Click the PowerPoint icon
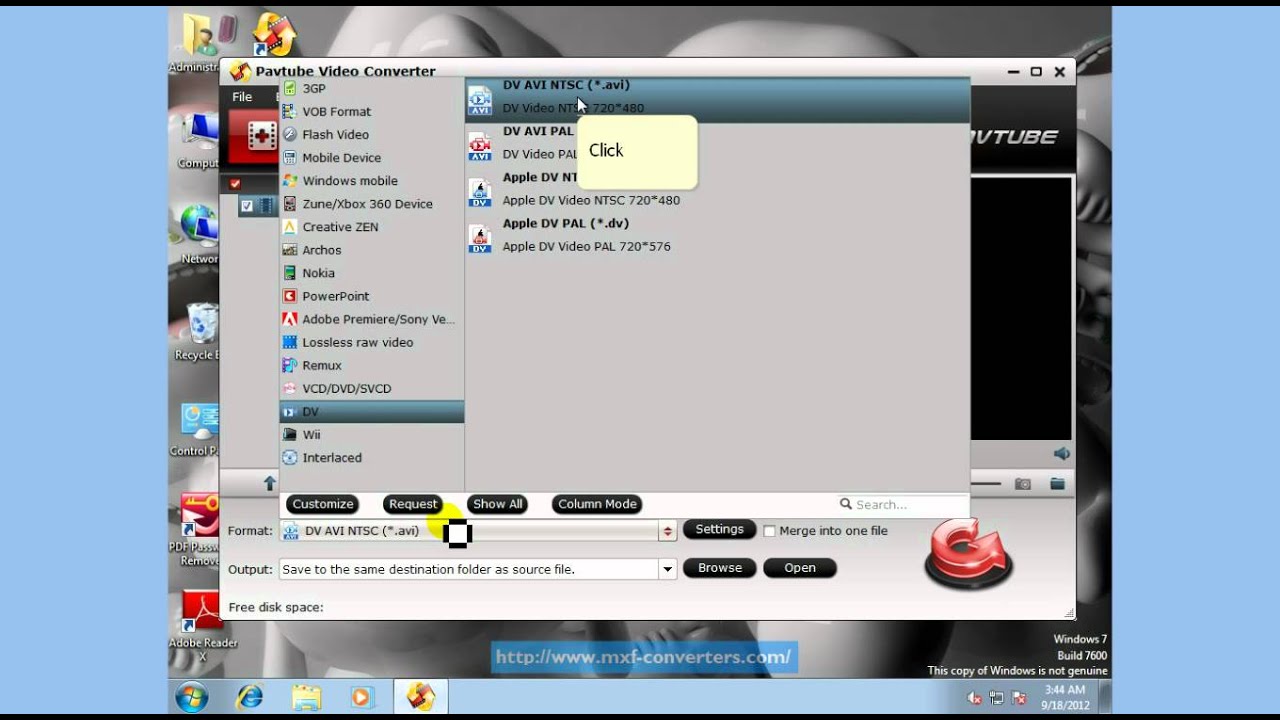 tap(290, 295)
